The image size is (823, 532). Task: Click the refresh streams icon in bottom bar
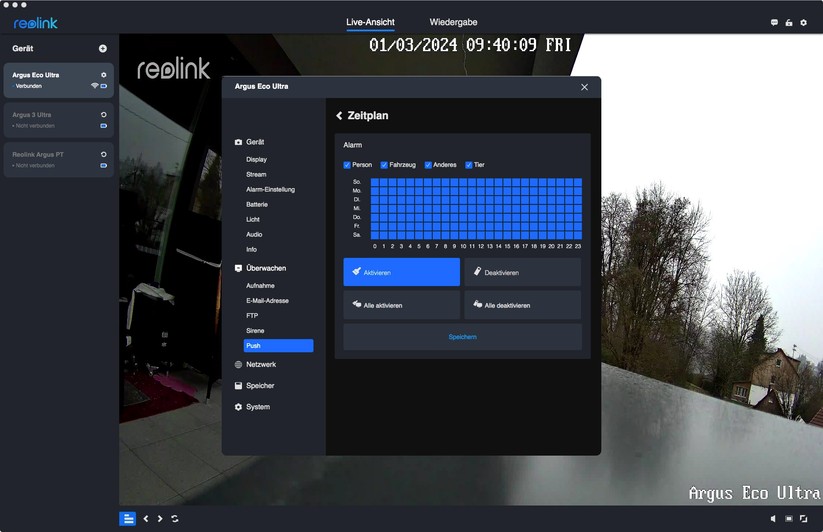[x=175, y=519]
